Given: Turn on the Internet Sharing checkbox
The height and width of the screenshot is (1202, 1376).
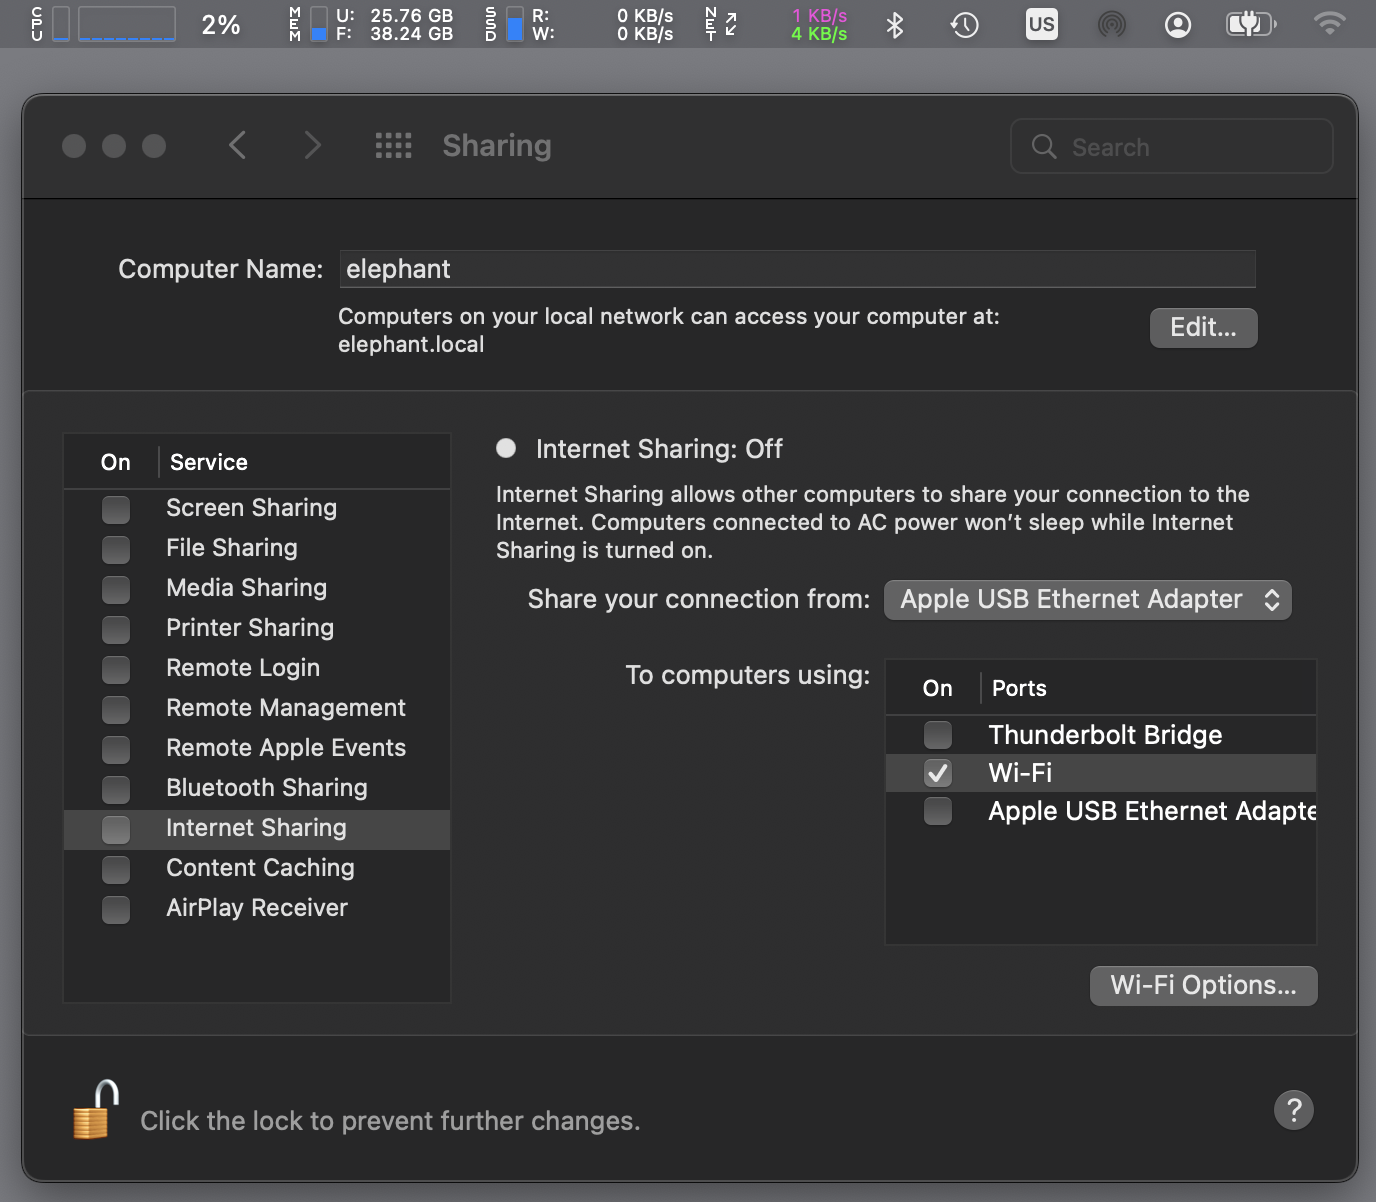Looking at the screenshot, I should pyautogui.click(x=116, y=829).
